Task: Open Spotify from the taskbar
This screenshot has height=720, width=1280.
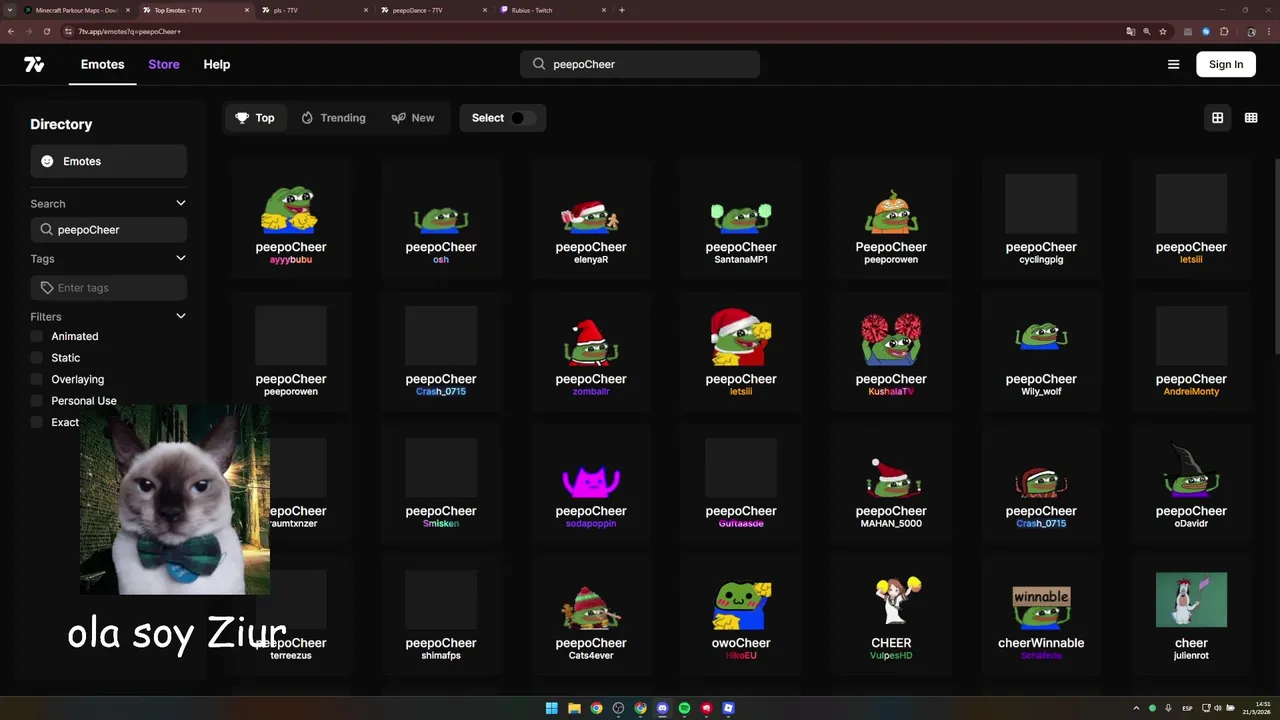Action: click(684, 708)
